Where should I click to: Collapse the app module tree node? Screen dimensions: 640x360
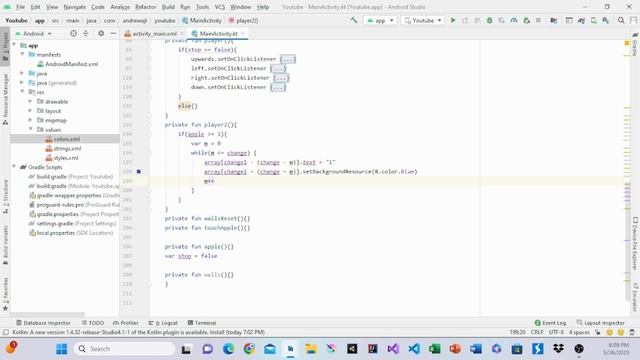pos(15,45)
